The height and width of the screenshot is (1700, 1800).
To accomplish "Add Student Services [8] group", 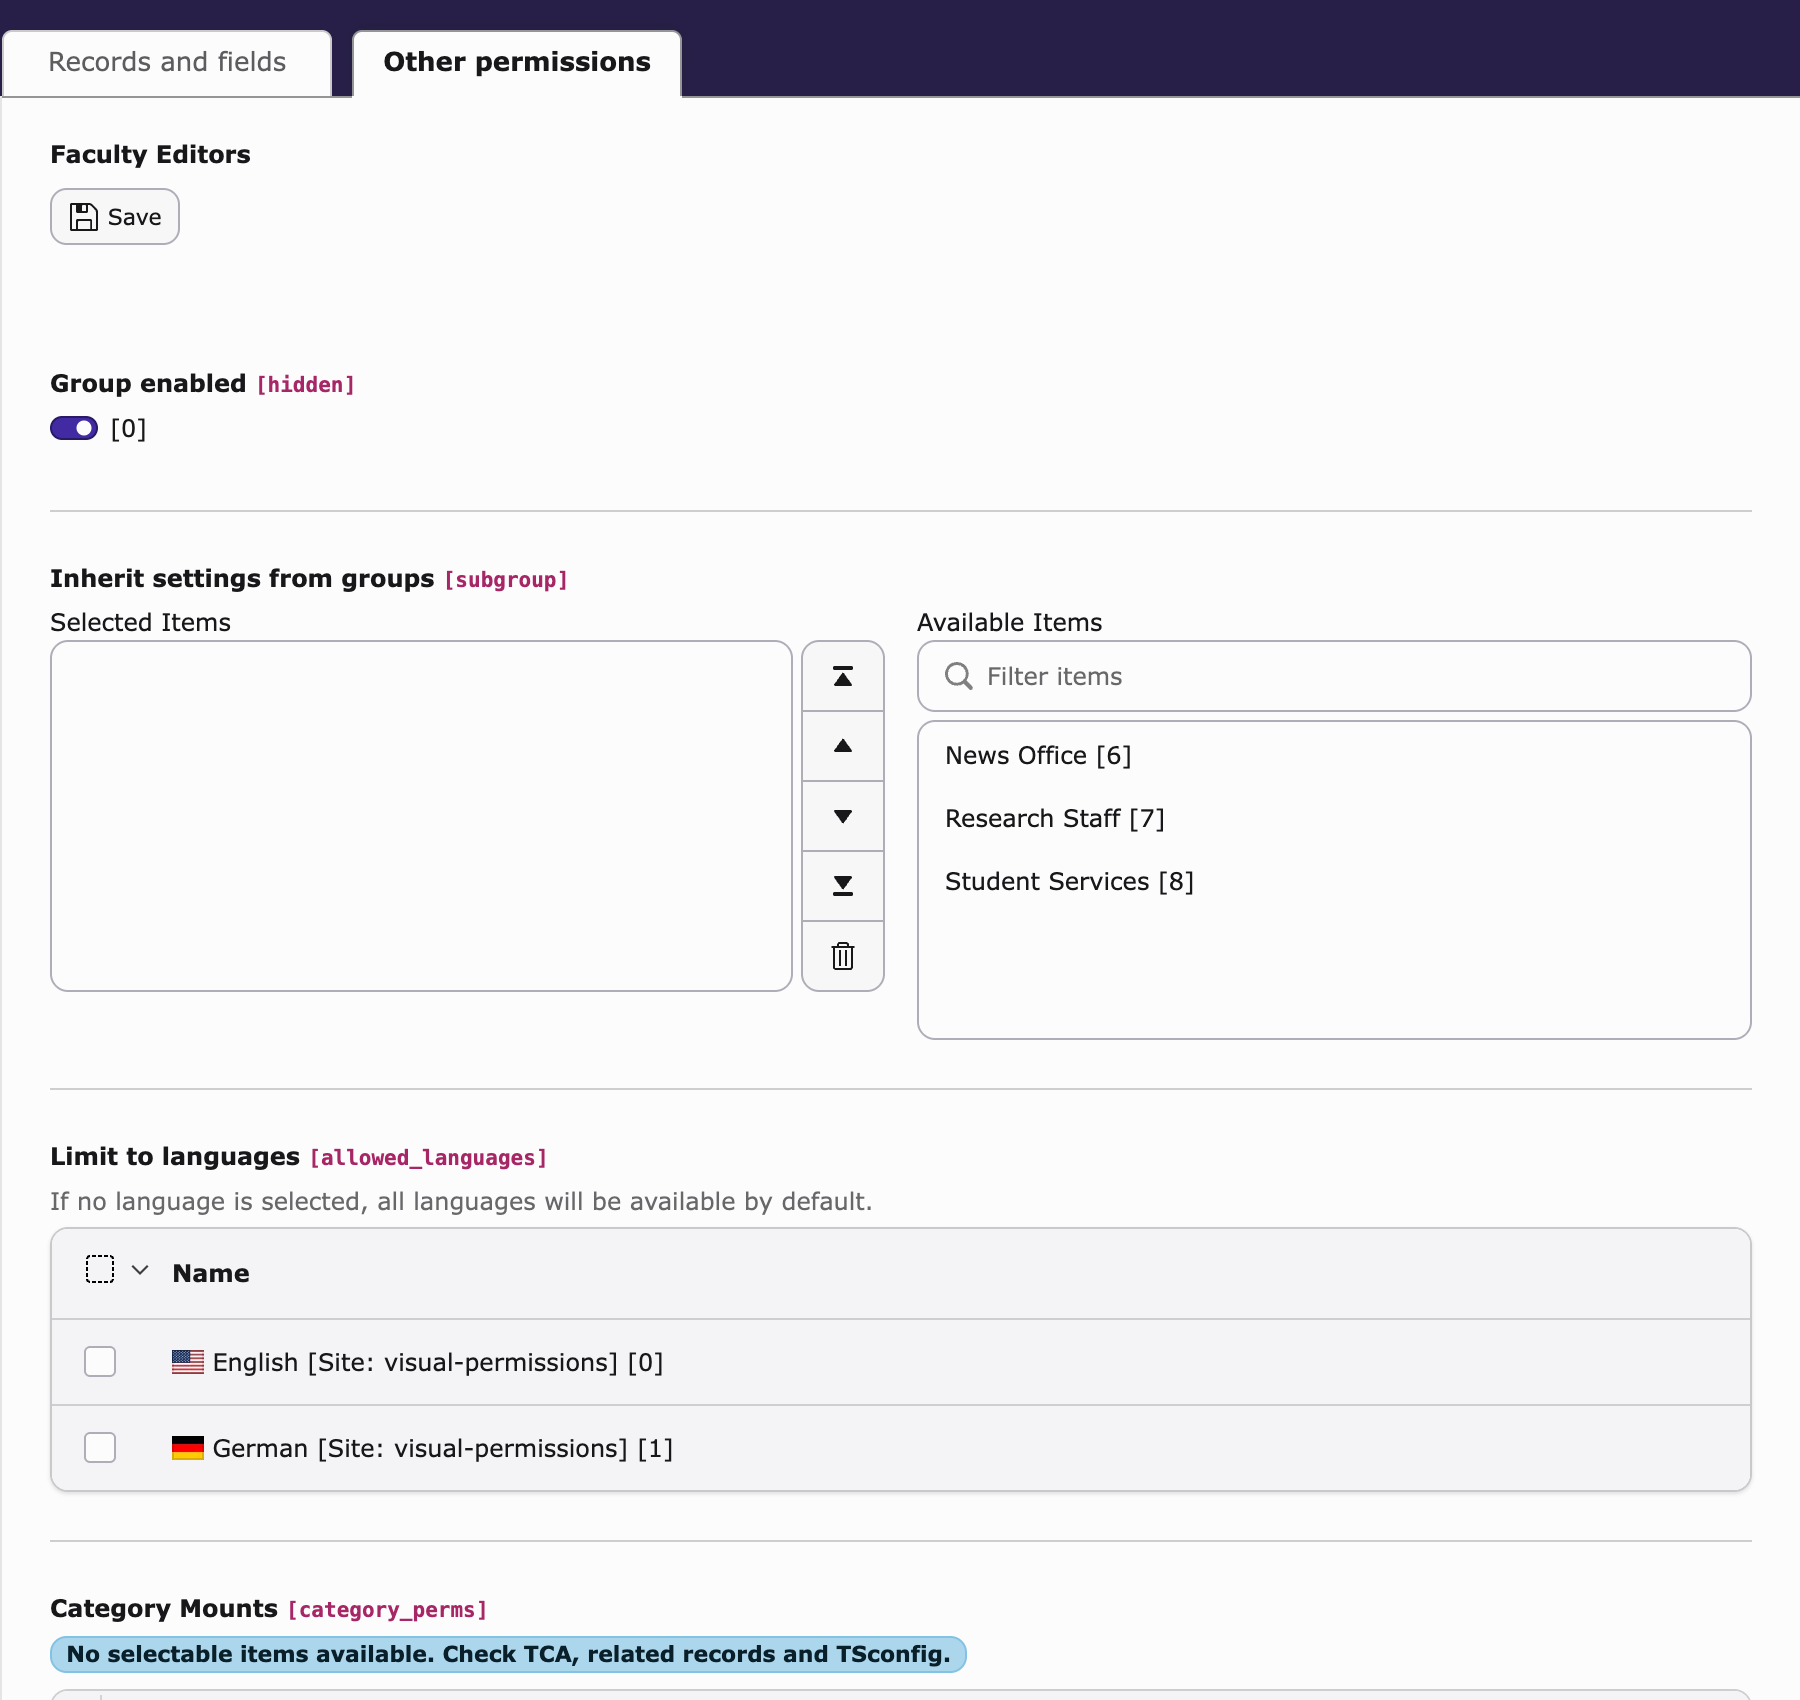I will 1069,882.
